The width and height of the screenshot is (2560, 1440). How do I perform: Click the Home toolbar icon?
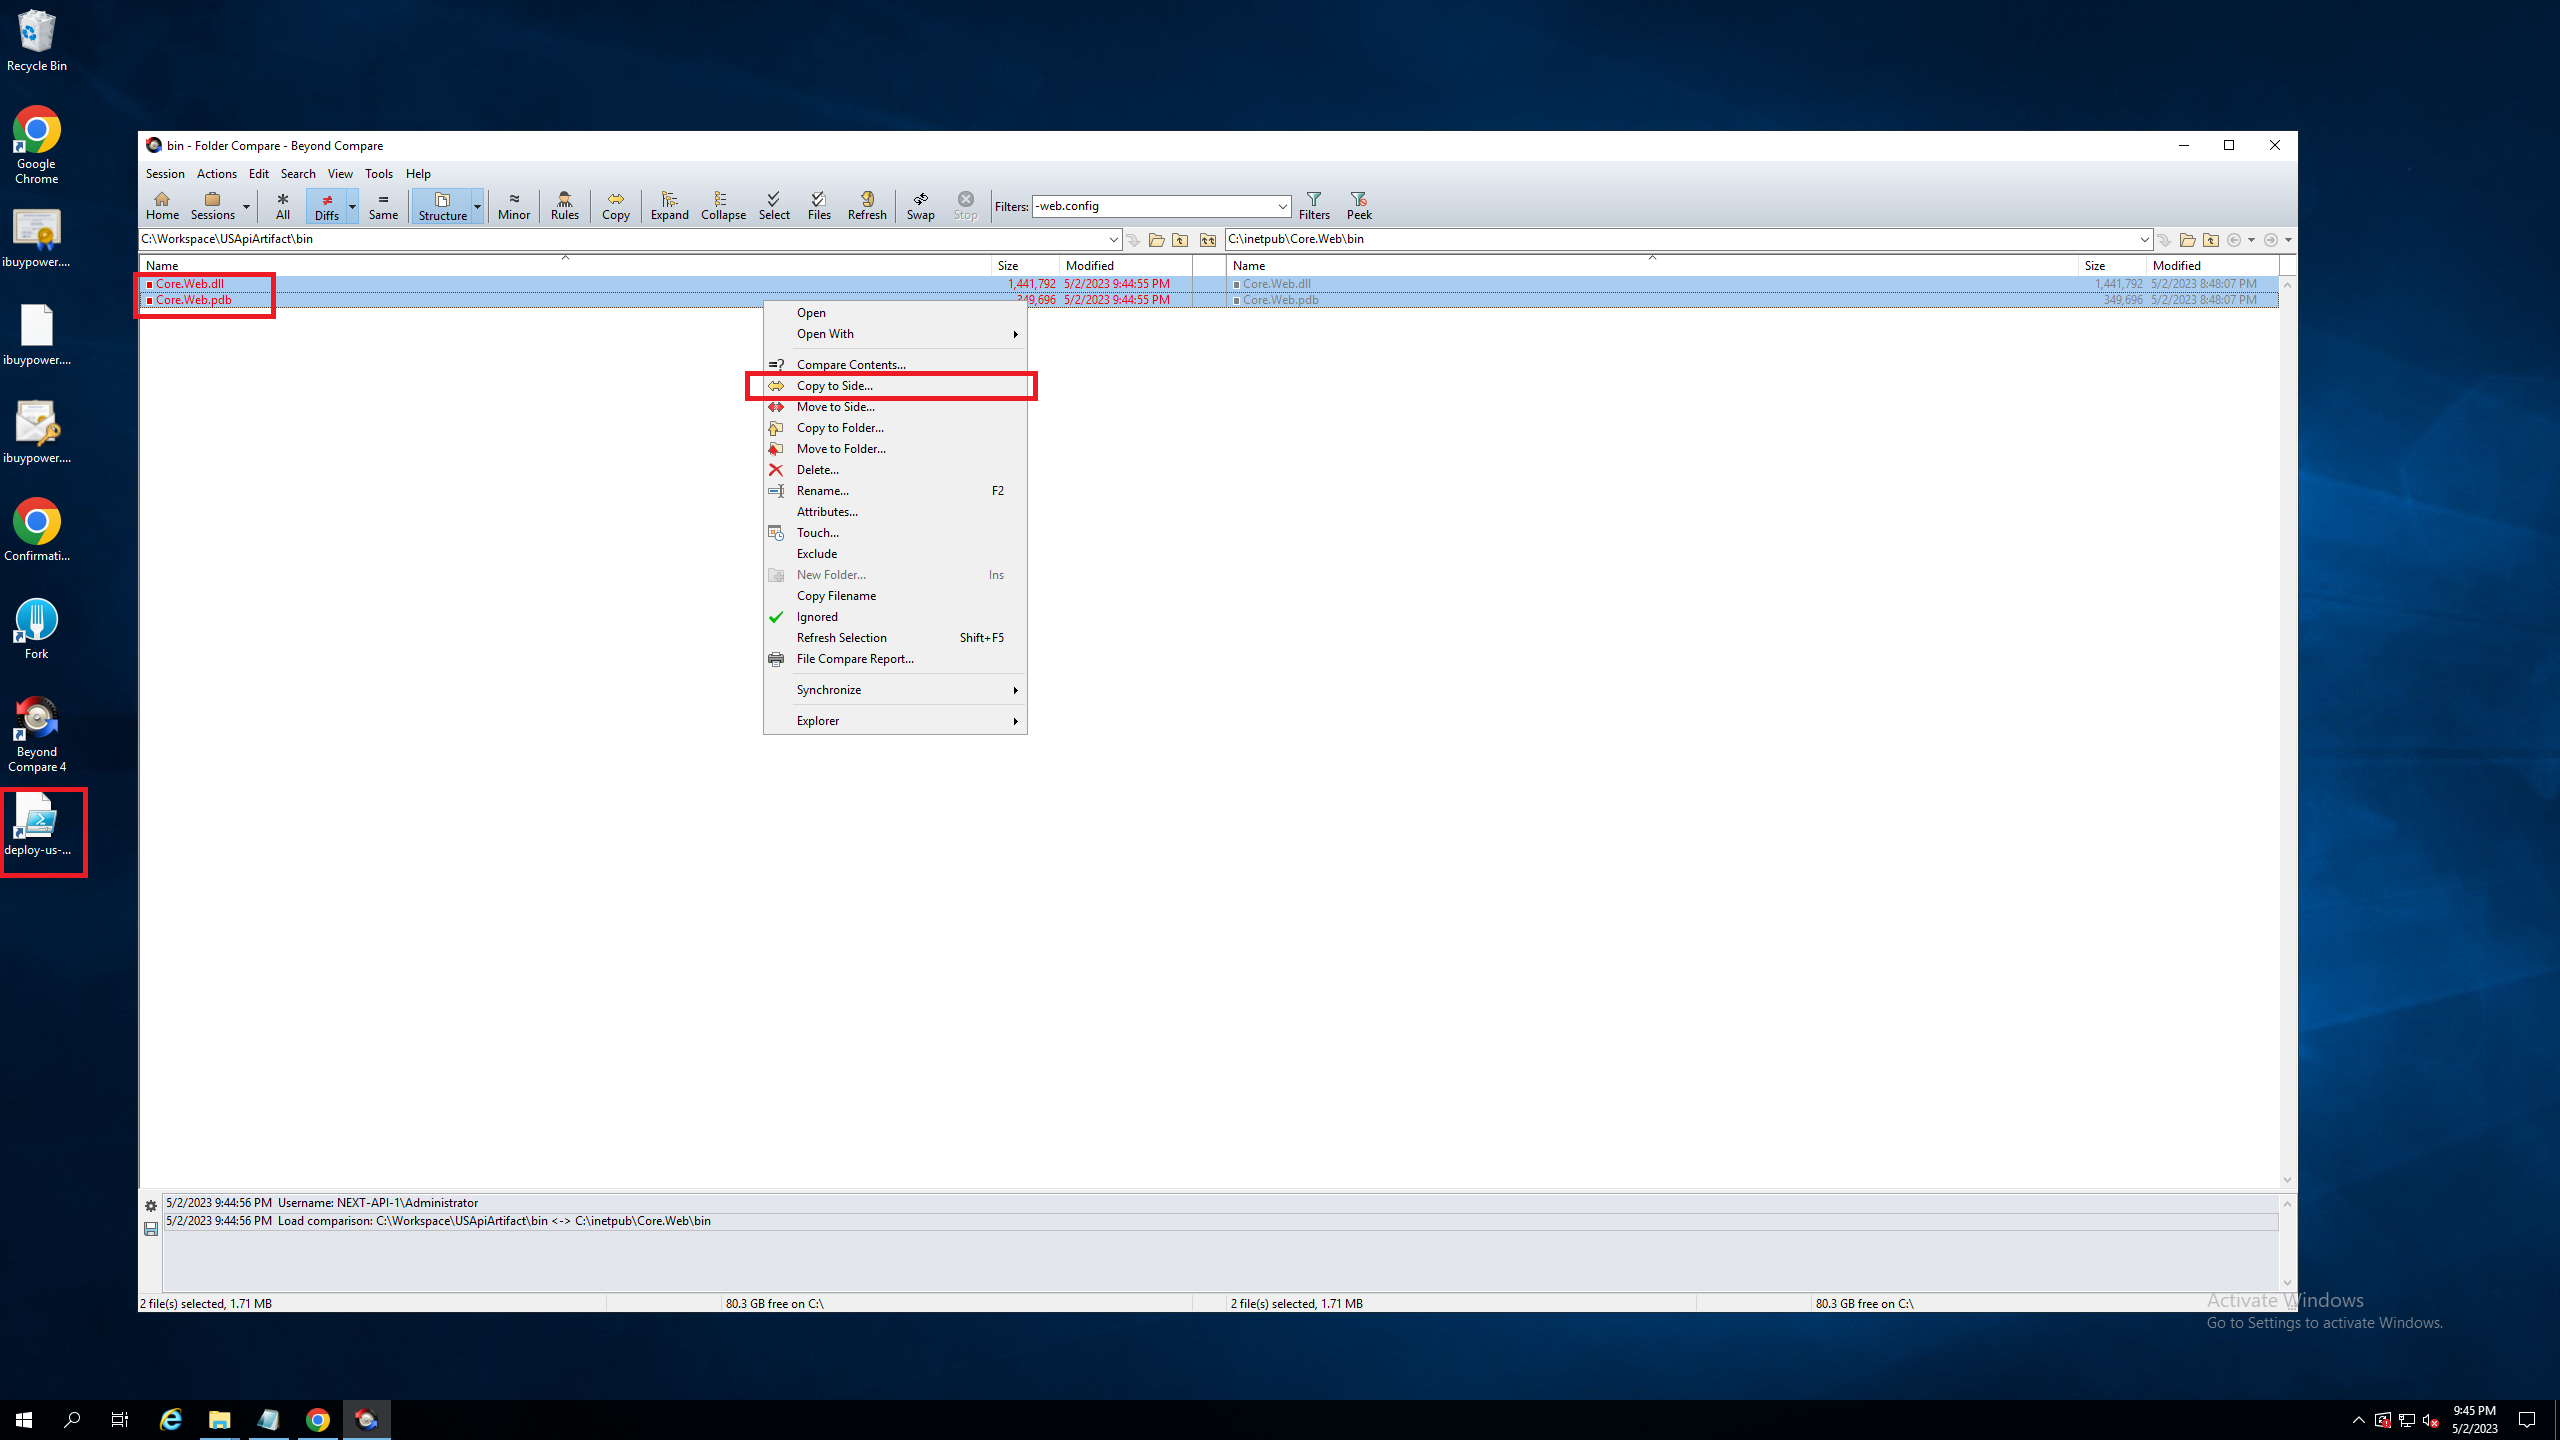(x=162, y=205)
